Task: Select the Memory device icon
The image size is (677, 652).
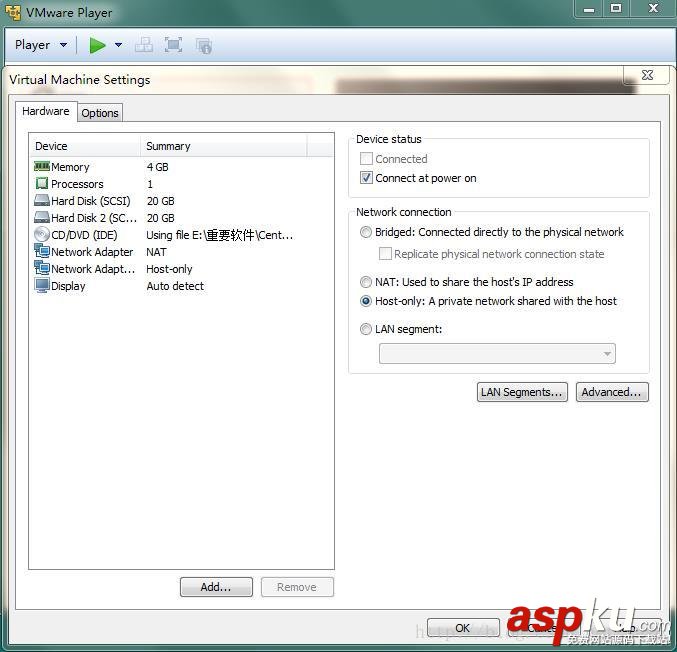Action: point(41,166)
